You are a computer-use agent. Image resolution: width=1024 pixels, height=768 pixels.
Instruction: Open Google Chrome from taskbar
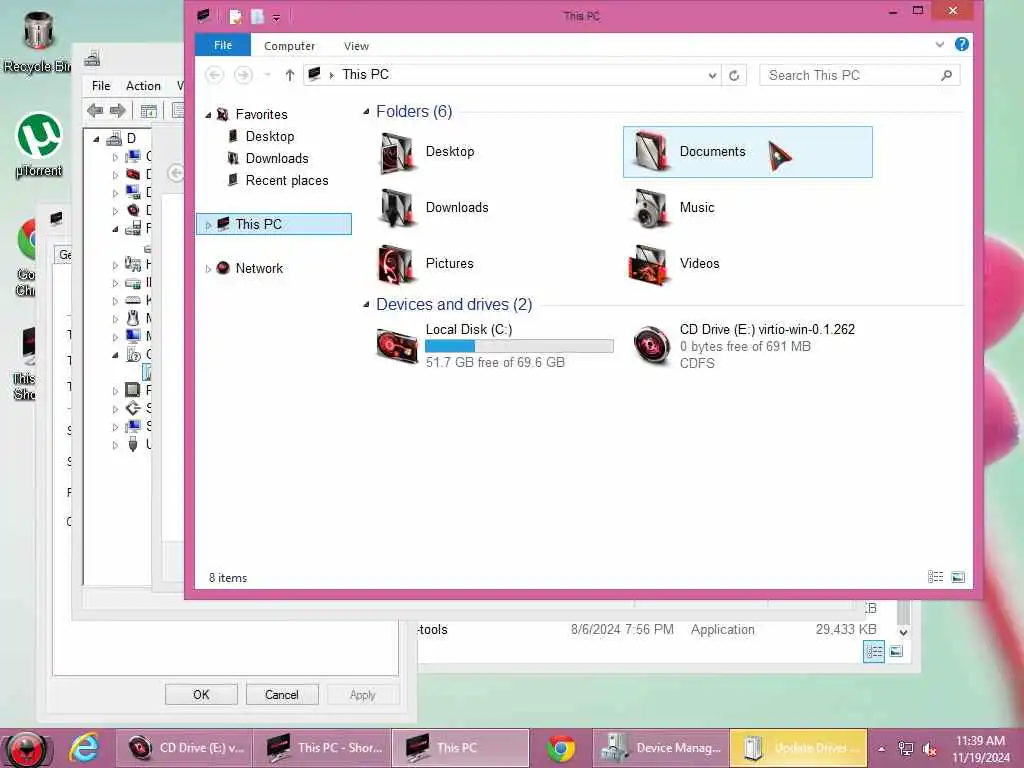click(561, 748)
